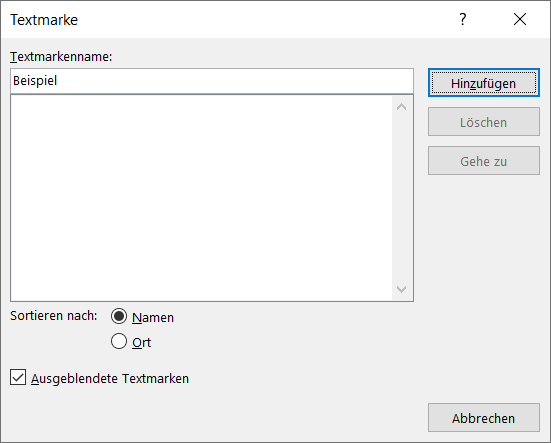Screen dimensions: 551x443
Task: Click the Ort label text
Action: point(141,343)
